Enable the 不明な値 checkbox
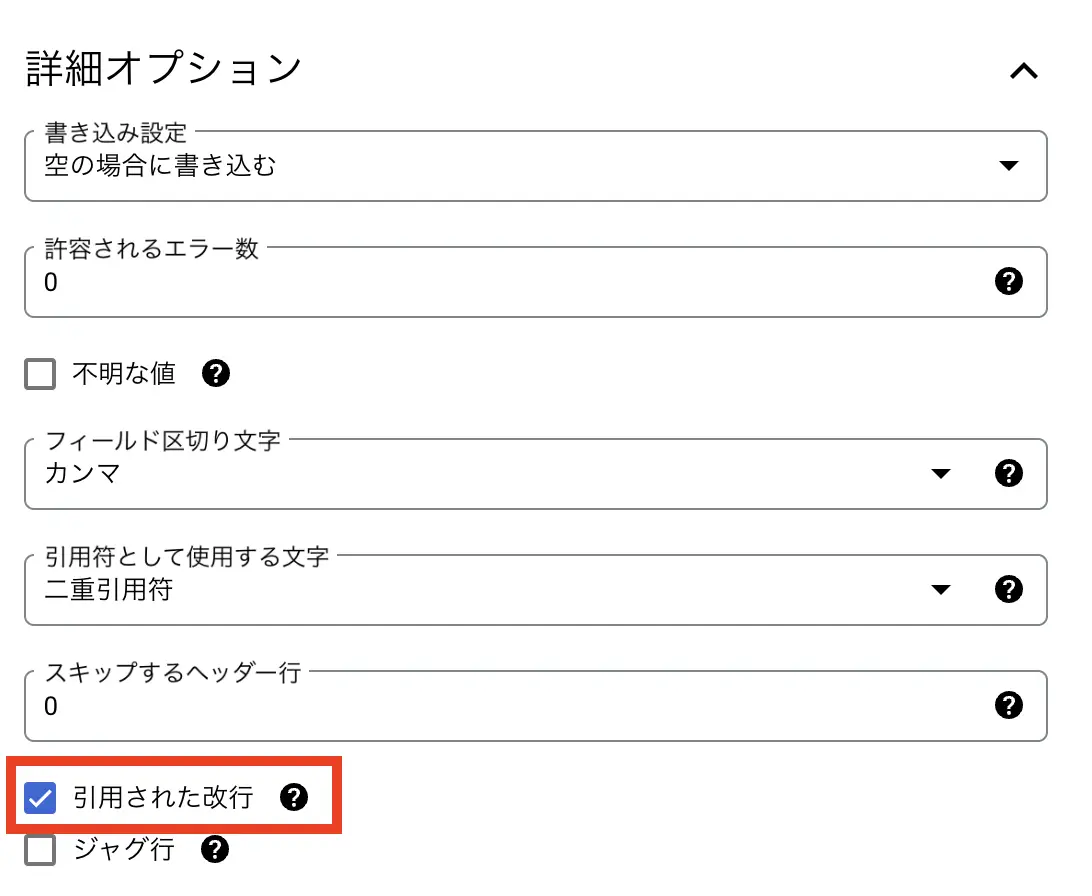 (40, 374)
